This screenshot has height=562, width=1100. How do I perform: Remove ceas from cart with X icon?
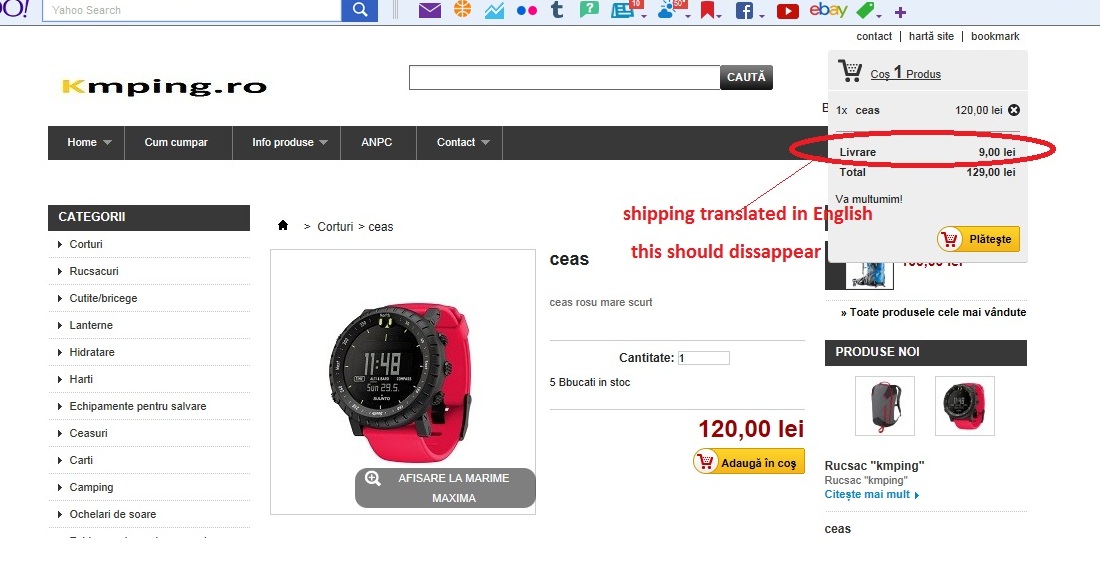[1014, 110]
